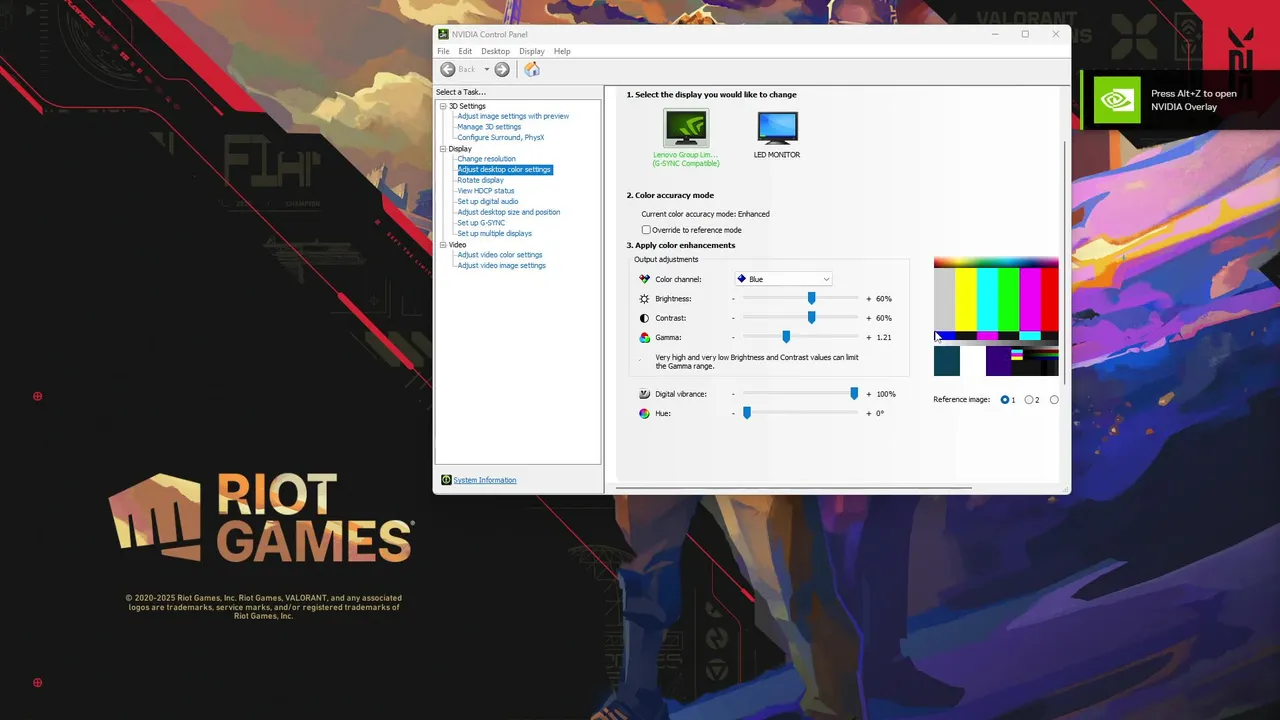Click the Digital vibrance icon
Image resolution: width=1280 pixels, height=720 pixels.
[644, 394]
